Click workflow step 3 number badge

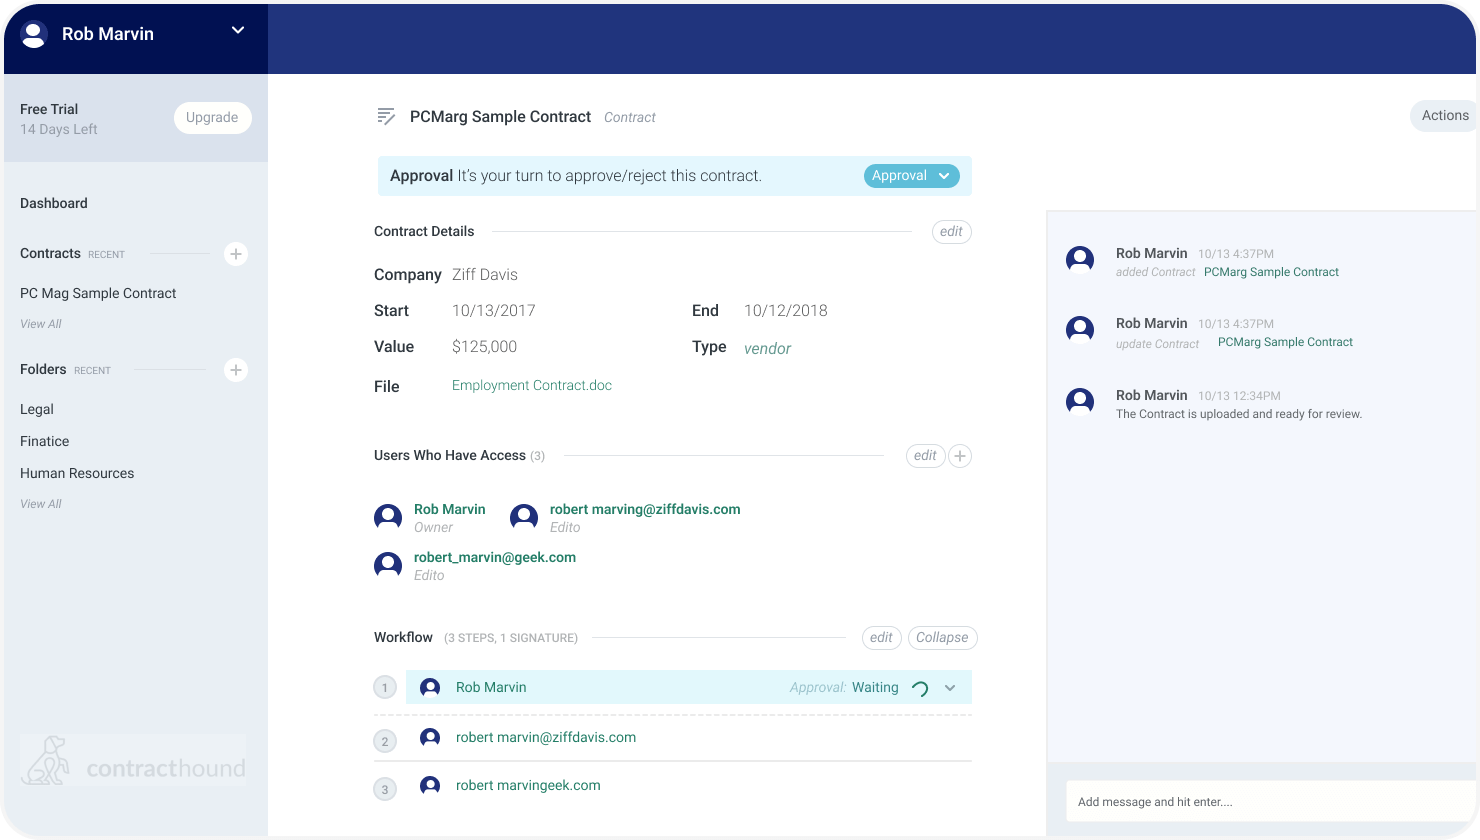pyautogui.click(x=385, y=790)
